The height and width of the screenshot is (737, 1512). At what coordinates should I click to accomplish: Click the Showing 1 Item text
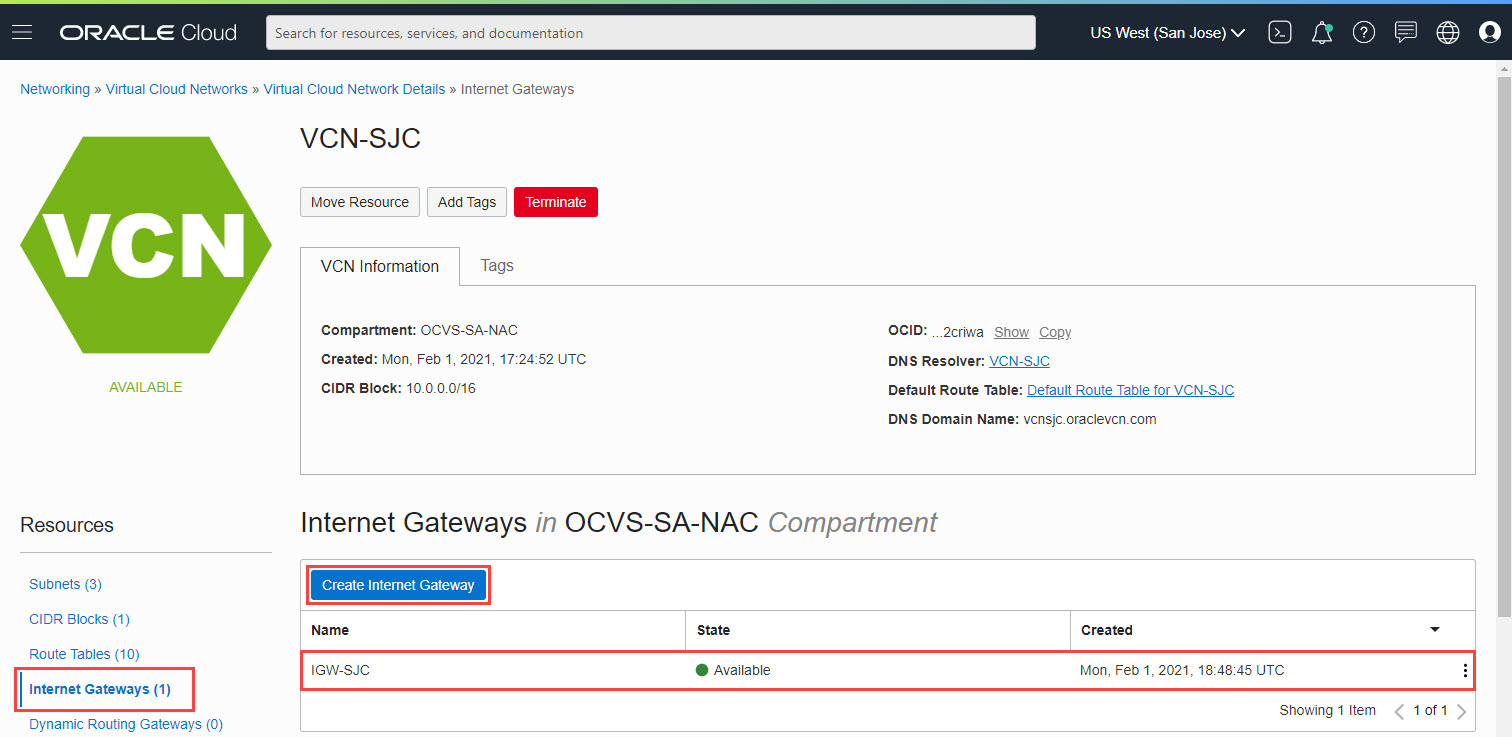1328,711
